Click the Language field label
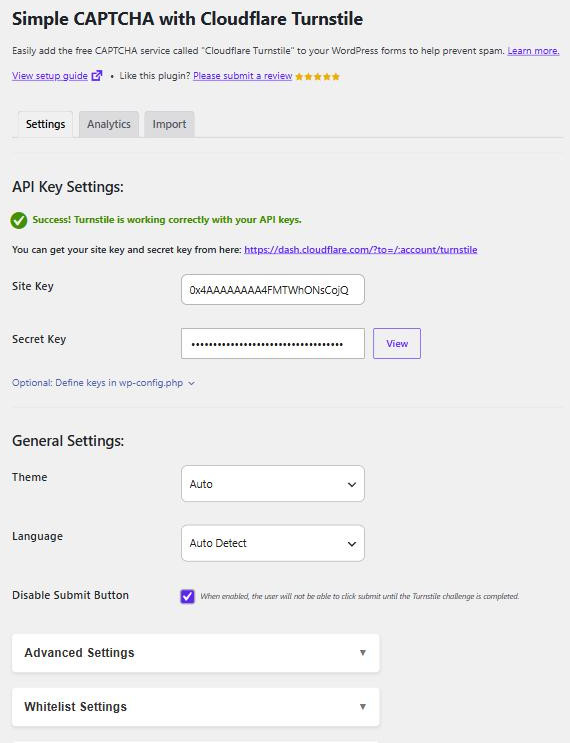Viewport: 570px width, 743px height. click(x=37, y=536)
